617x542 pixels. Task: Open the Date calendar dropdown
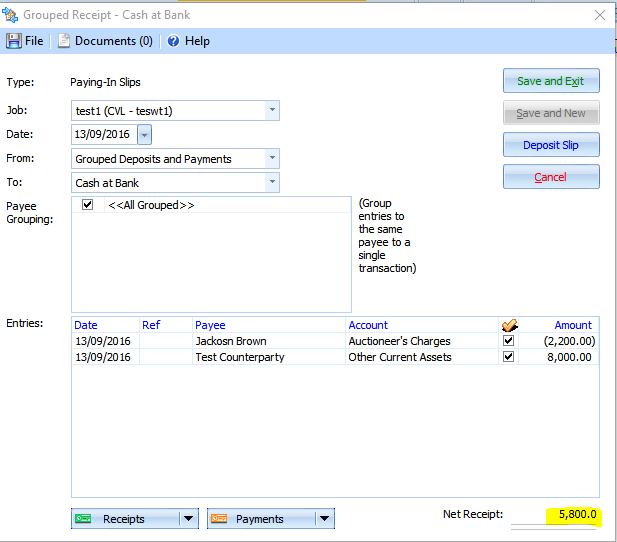[144, 134]
